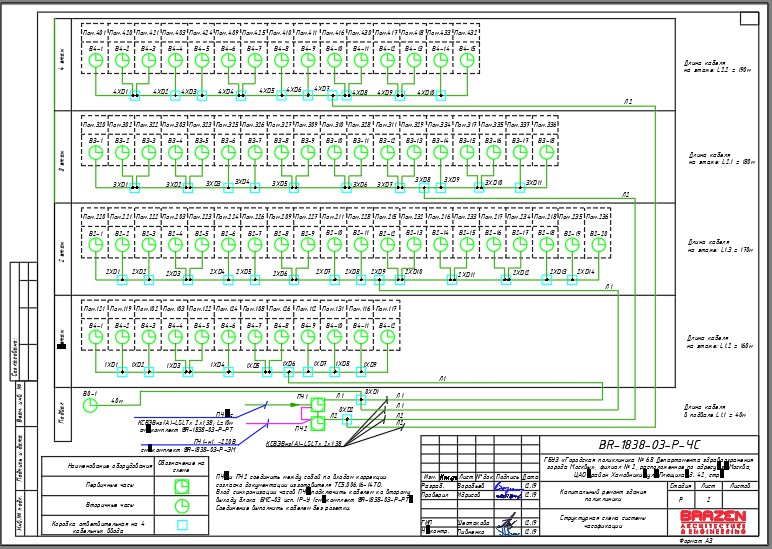Screen dimensions: 772x549
Task: Select junction box square in legend table
Action: (182, 525)
